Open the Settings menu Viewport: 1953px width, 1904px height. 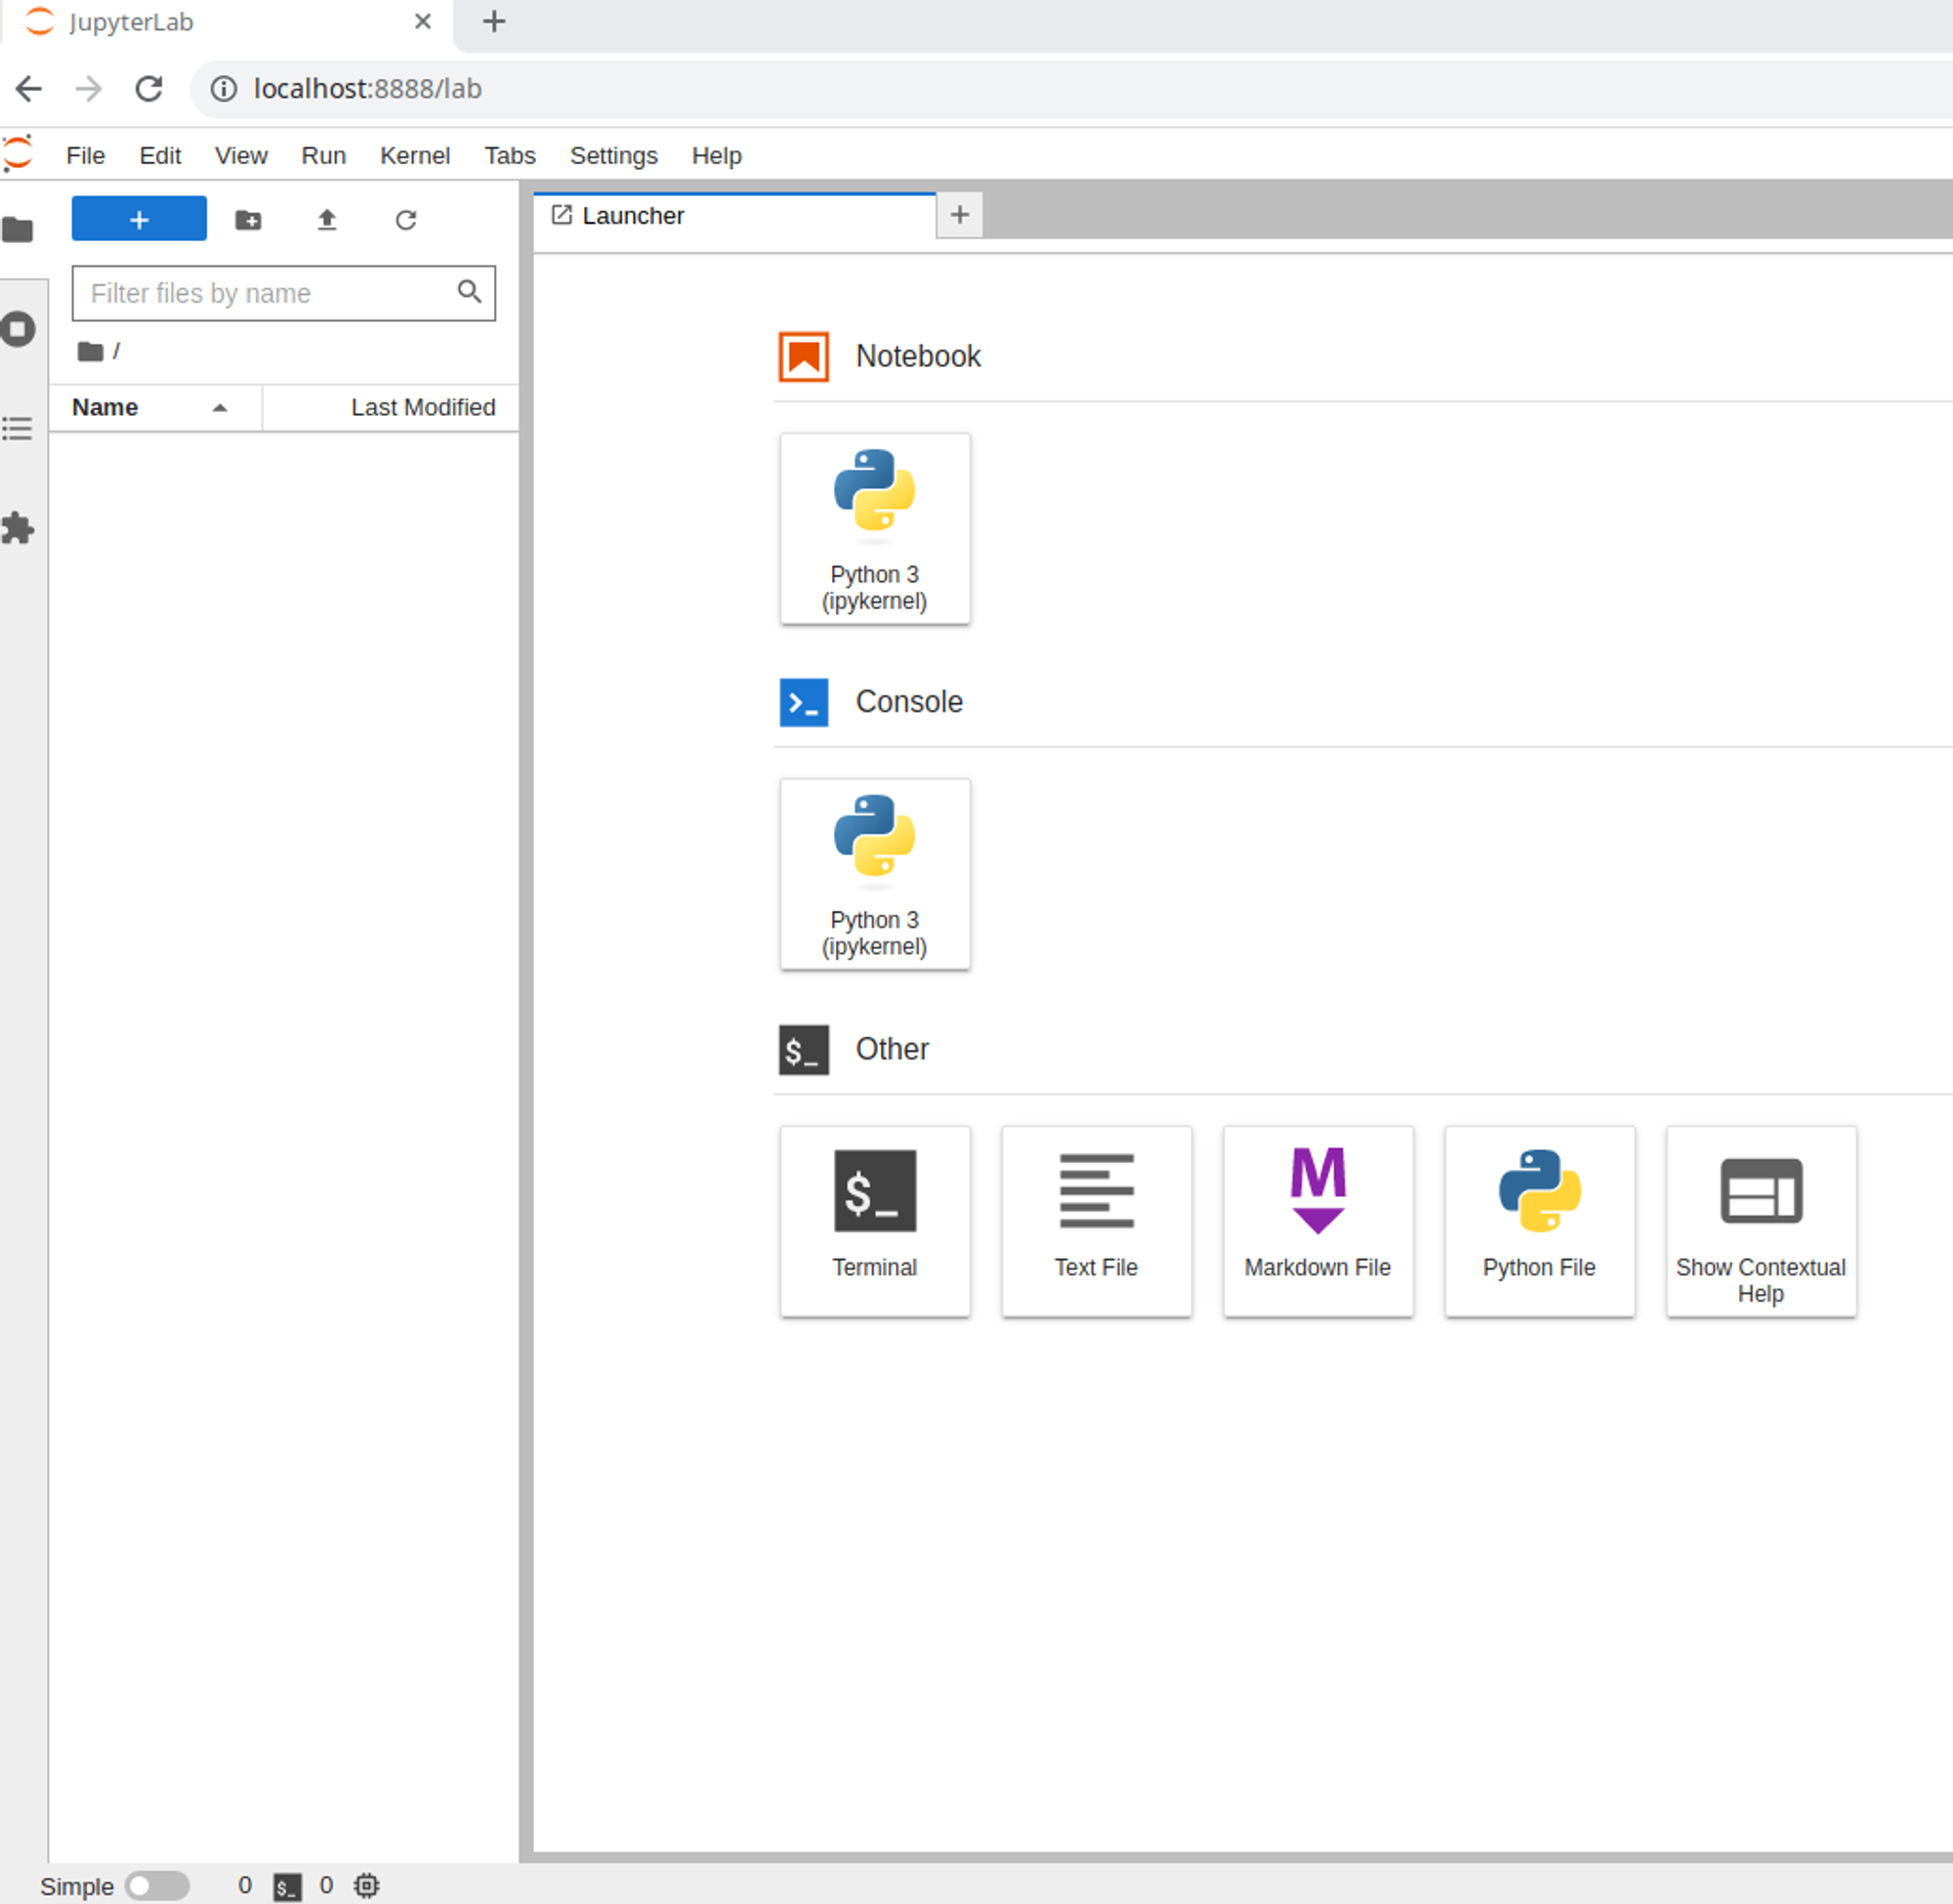(613, 156)
